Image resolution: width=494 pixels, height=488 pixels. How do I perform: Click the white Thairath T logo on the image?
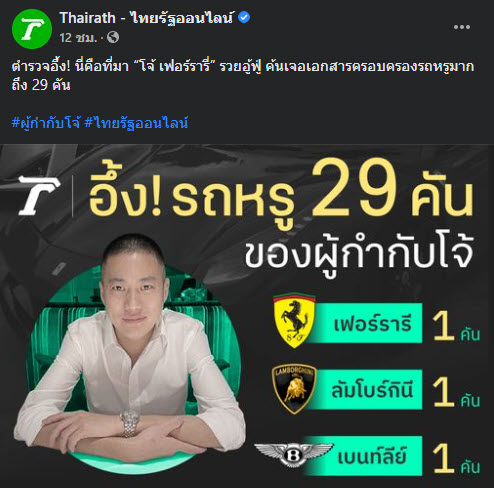click(40, 196)
